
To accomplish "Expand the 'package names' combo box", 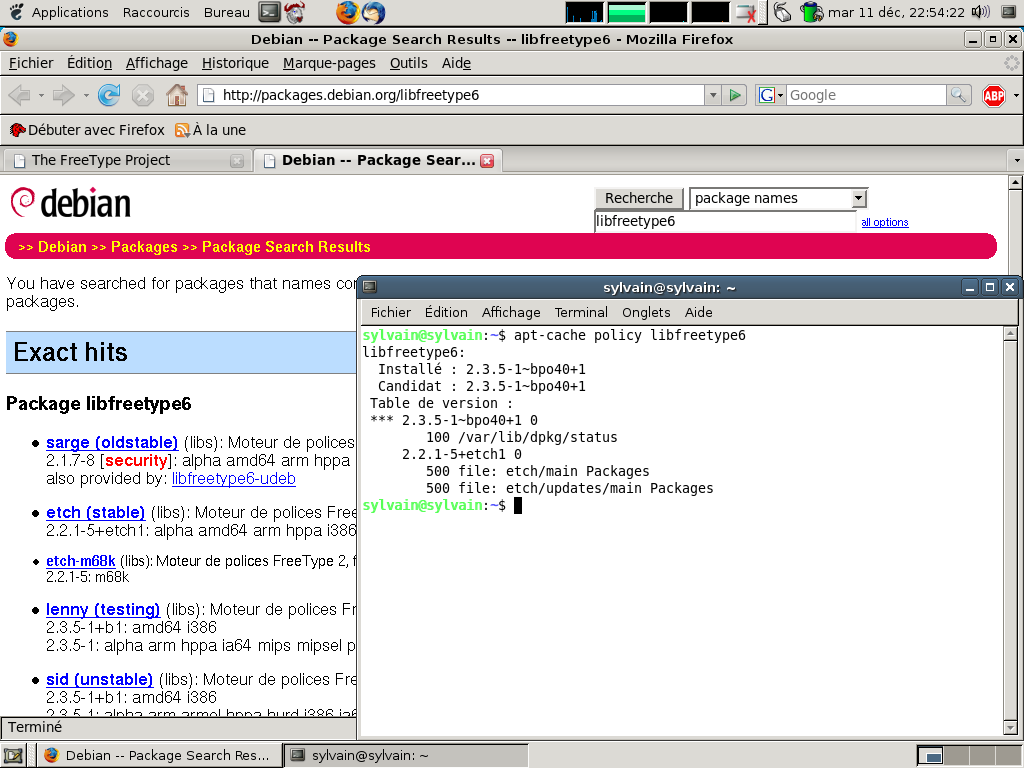I will click(858, 198).
